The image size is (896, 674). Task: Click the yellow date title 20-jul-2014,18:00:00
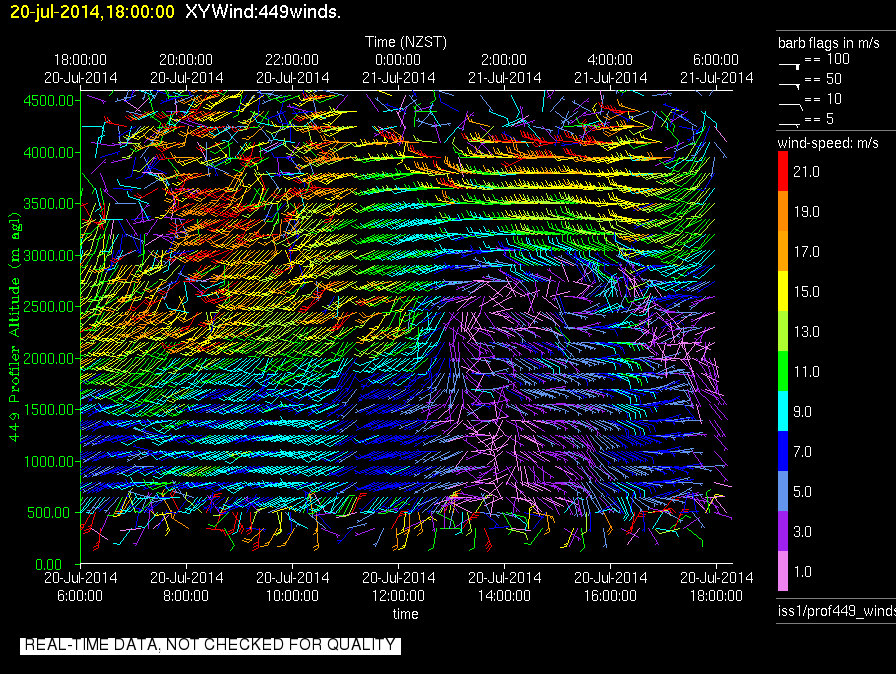[x=93, y=11]
